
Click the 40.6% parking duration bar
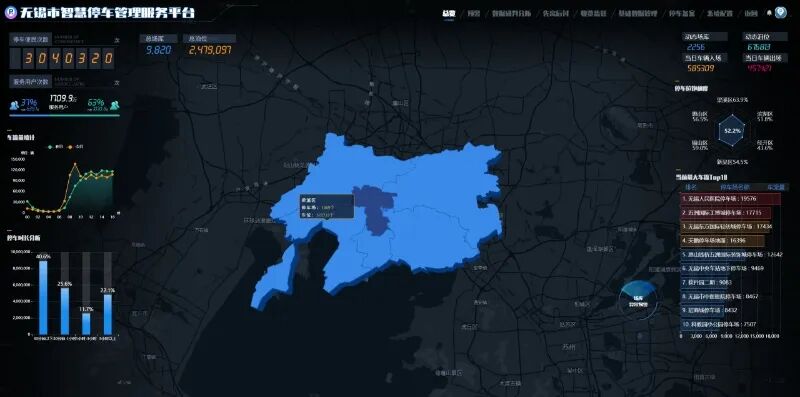[43, 297]
